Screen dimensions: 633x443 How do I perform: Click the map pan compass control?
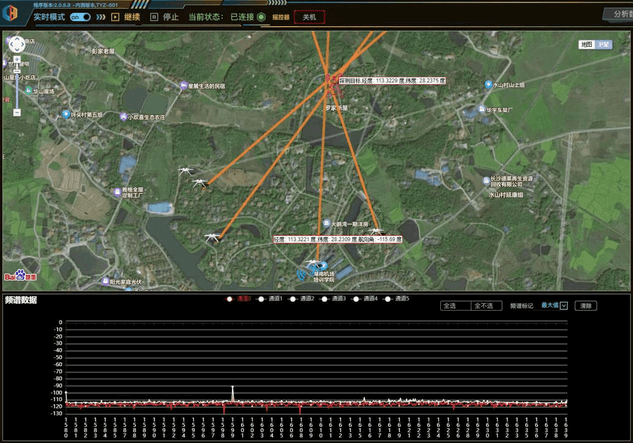click(x=17, y=45)
